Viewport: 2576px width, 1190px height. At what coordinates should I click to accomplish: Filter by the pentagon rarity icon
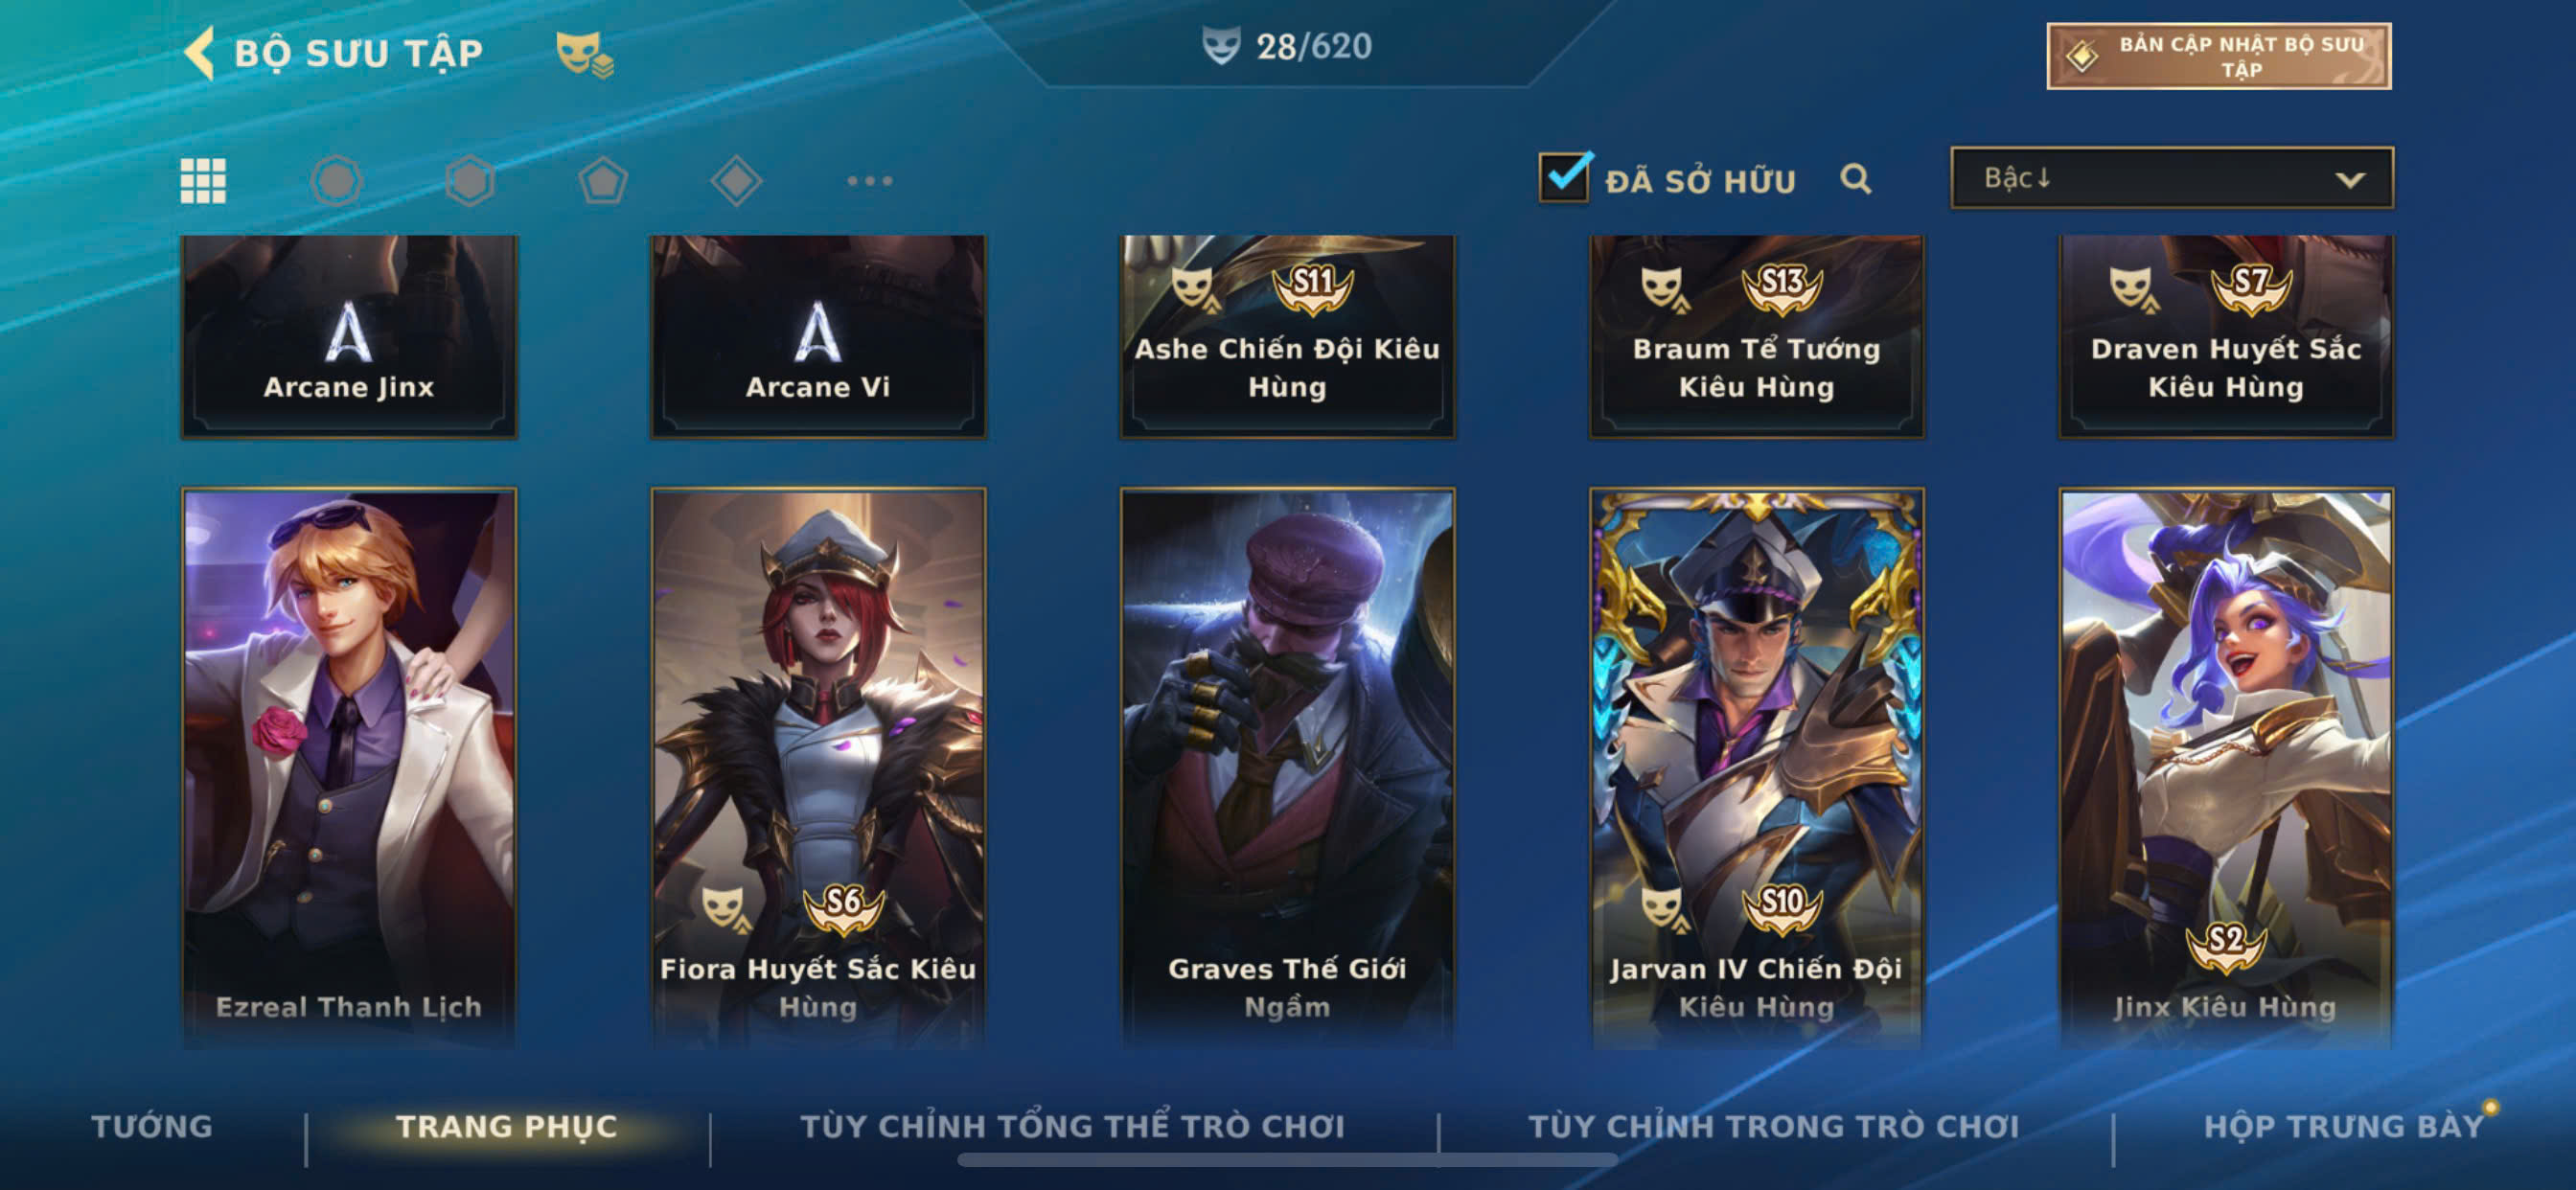click(603, 181)
